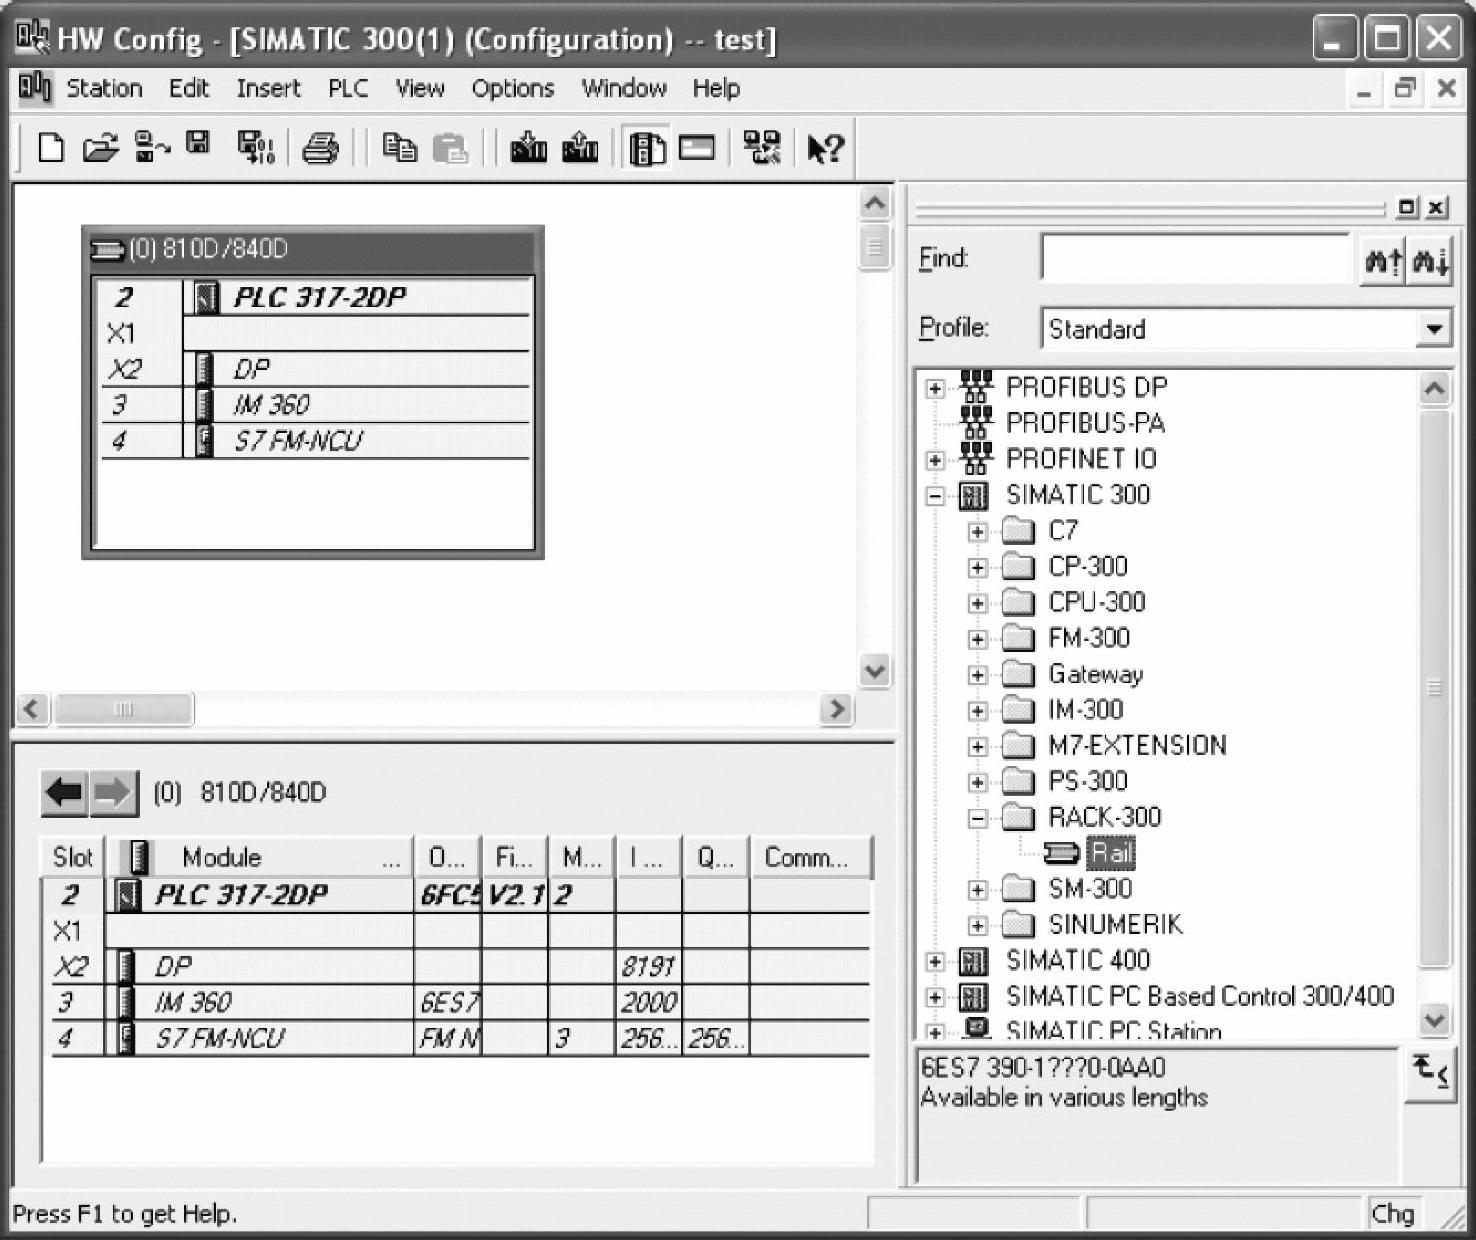Click the open online station icon

point(152,148)
